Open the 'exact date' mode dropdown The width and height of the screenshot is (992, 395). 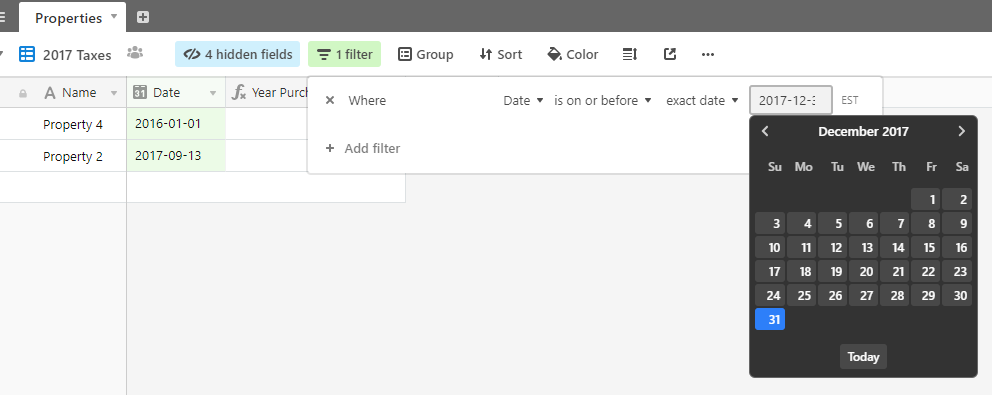pos(702,100)
